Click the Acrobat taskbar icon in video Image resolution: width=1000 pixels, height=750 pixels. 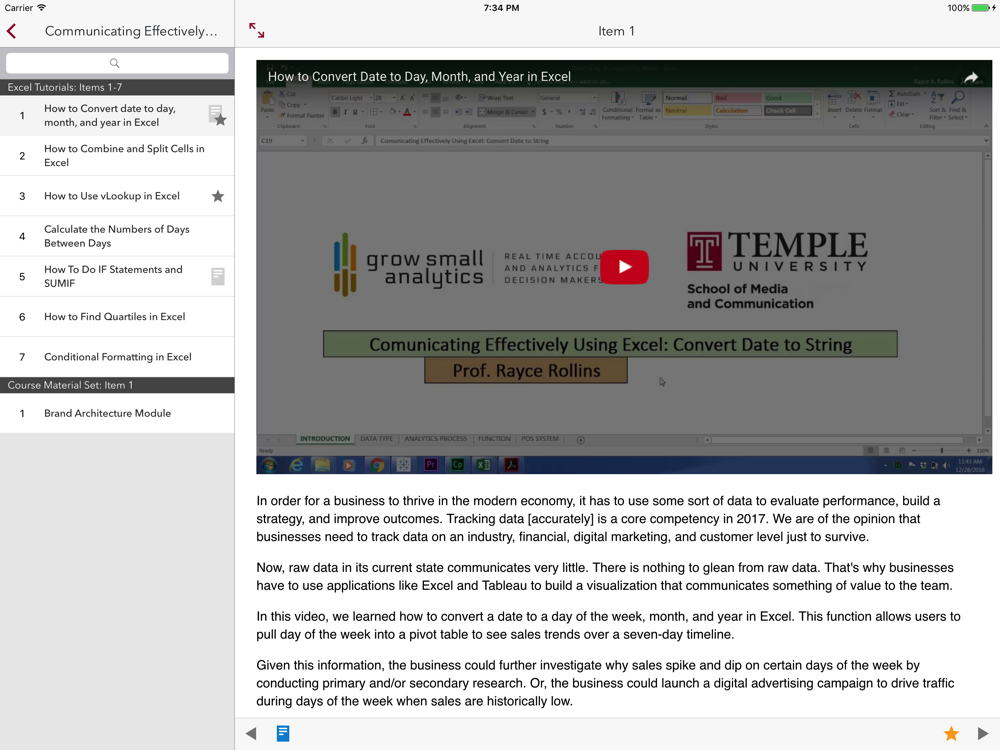click(x=511, y=465)
